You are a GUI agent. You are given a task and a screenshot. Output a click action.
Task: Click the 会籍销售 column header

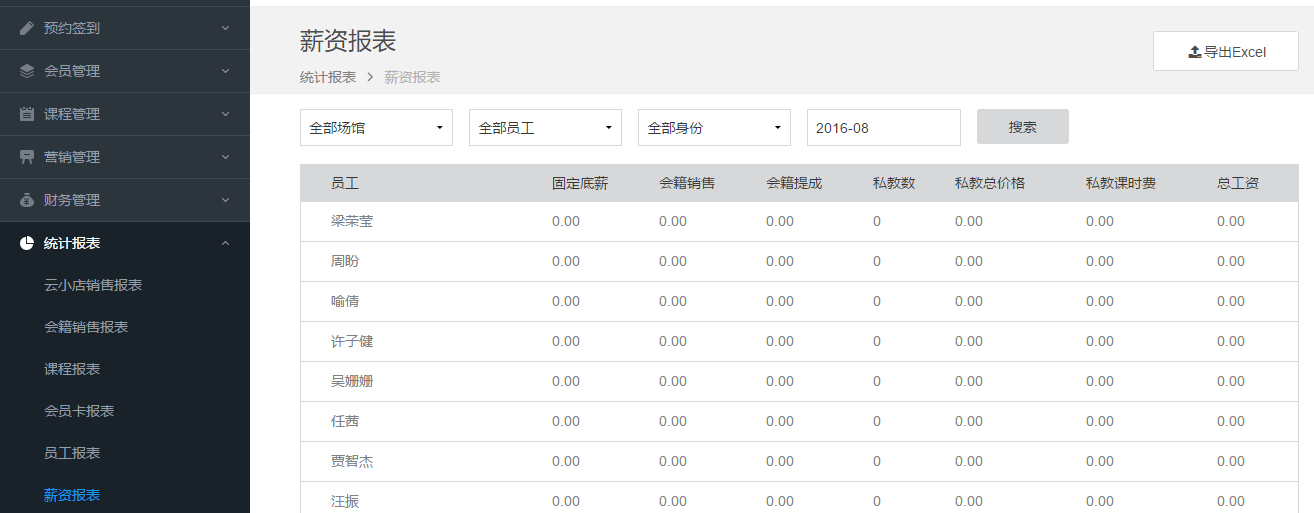[x=687, y=183]
